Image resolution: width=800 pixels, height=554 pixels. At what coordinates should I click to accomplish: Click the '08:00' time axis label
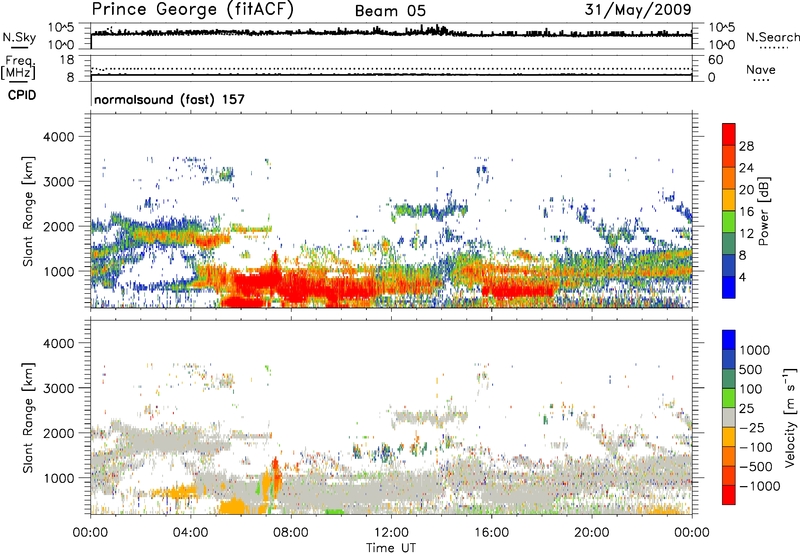coord(291,533)
